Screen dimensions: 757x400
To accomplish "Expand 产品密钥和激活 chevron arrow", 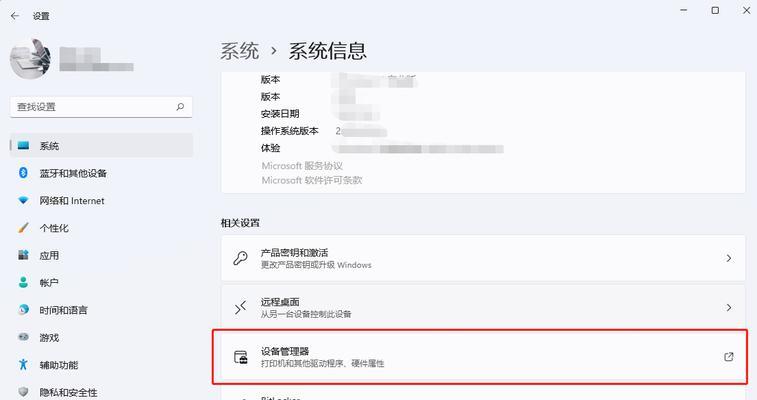I will (x=729, y=258).
